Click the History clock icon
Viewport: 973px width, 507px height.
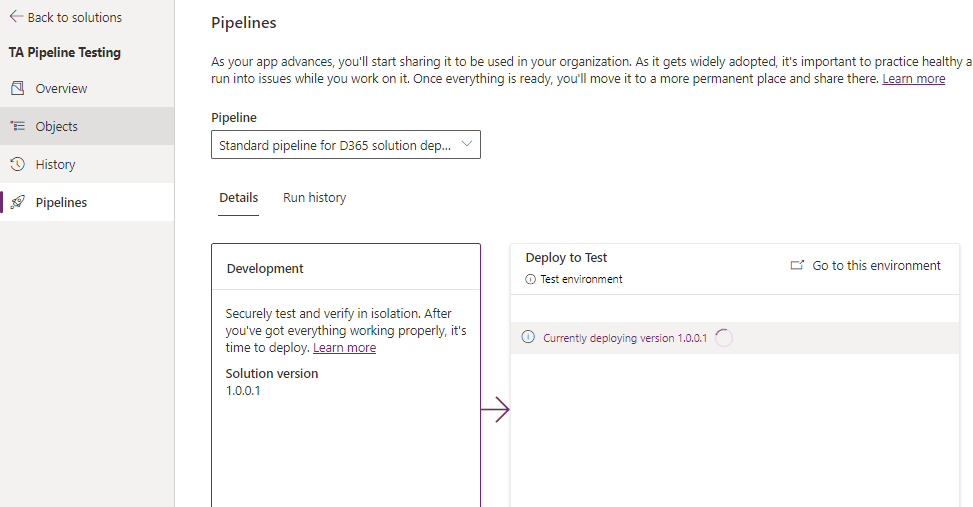coord(17,164)
